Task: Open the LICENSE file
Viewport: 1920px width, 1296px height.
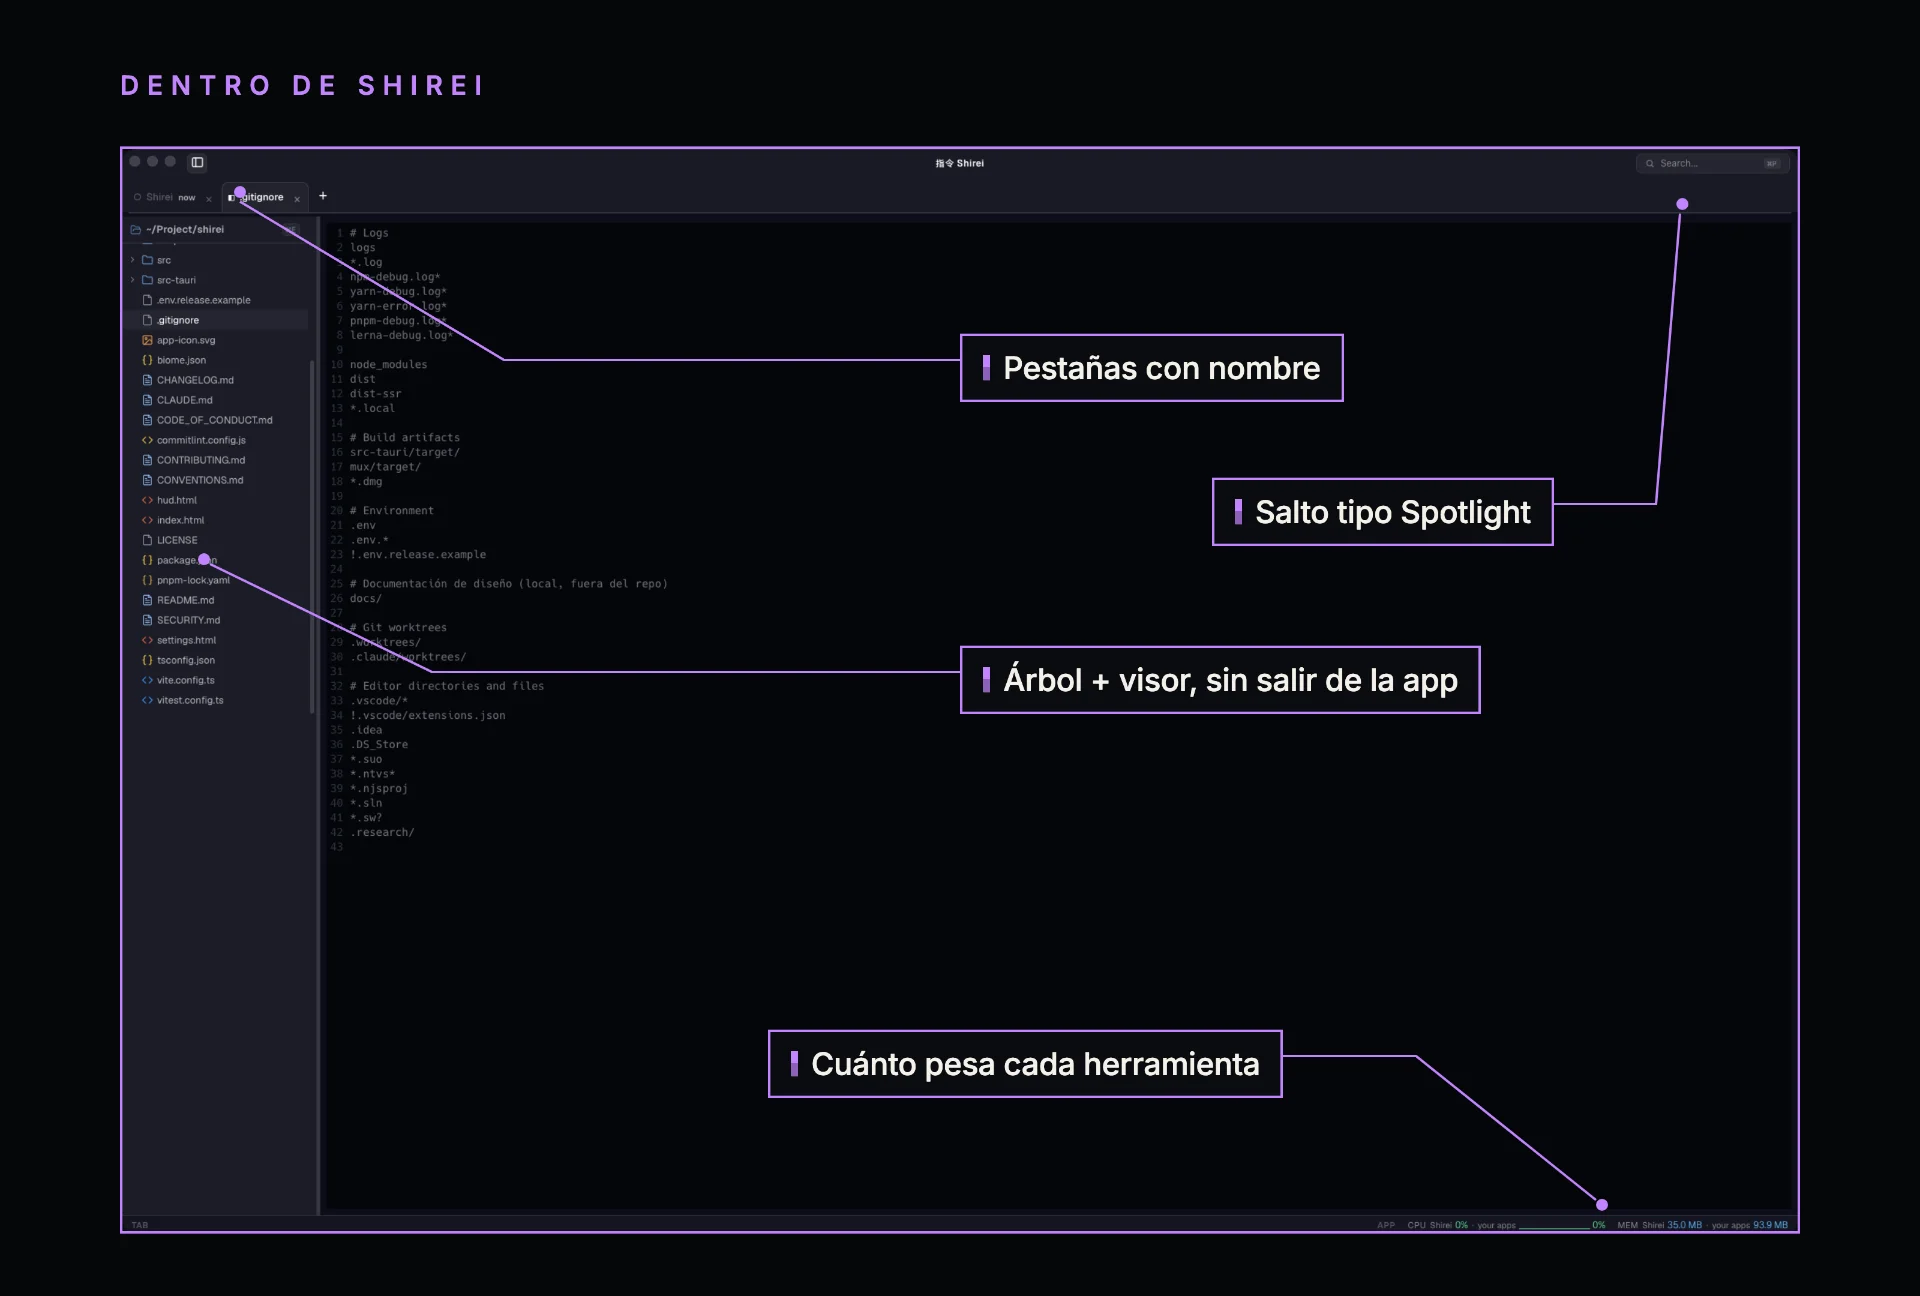Action: (x=177, y=540)
